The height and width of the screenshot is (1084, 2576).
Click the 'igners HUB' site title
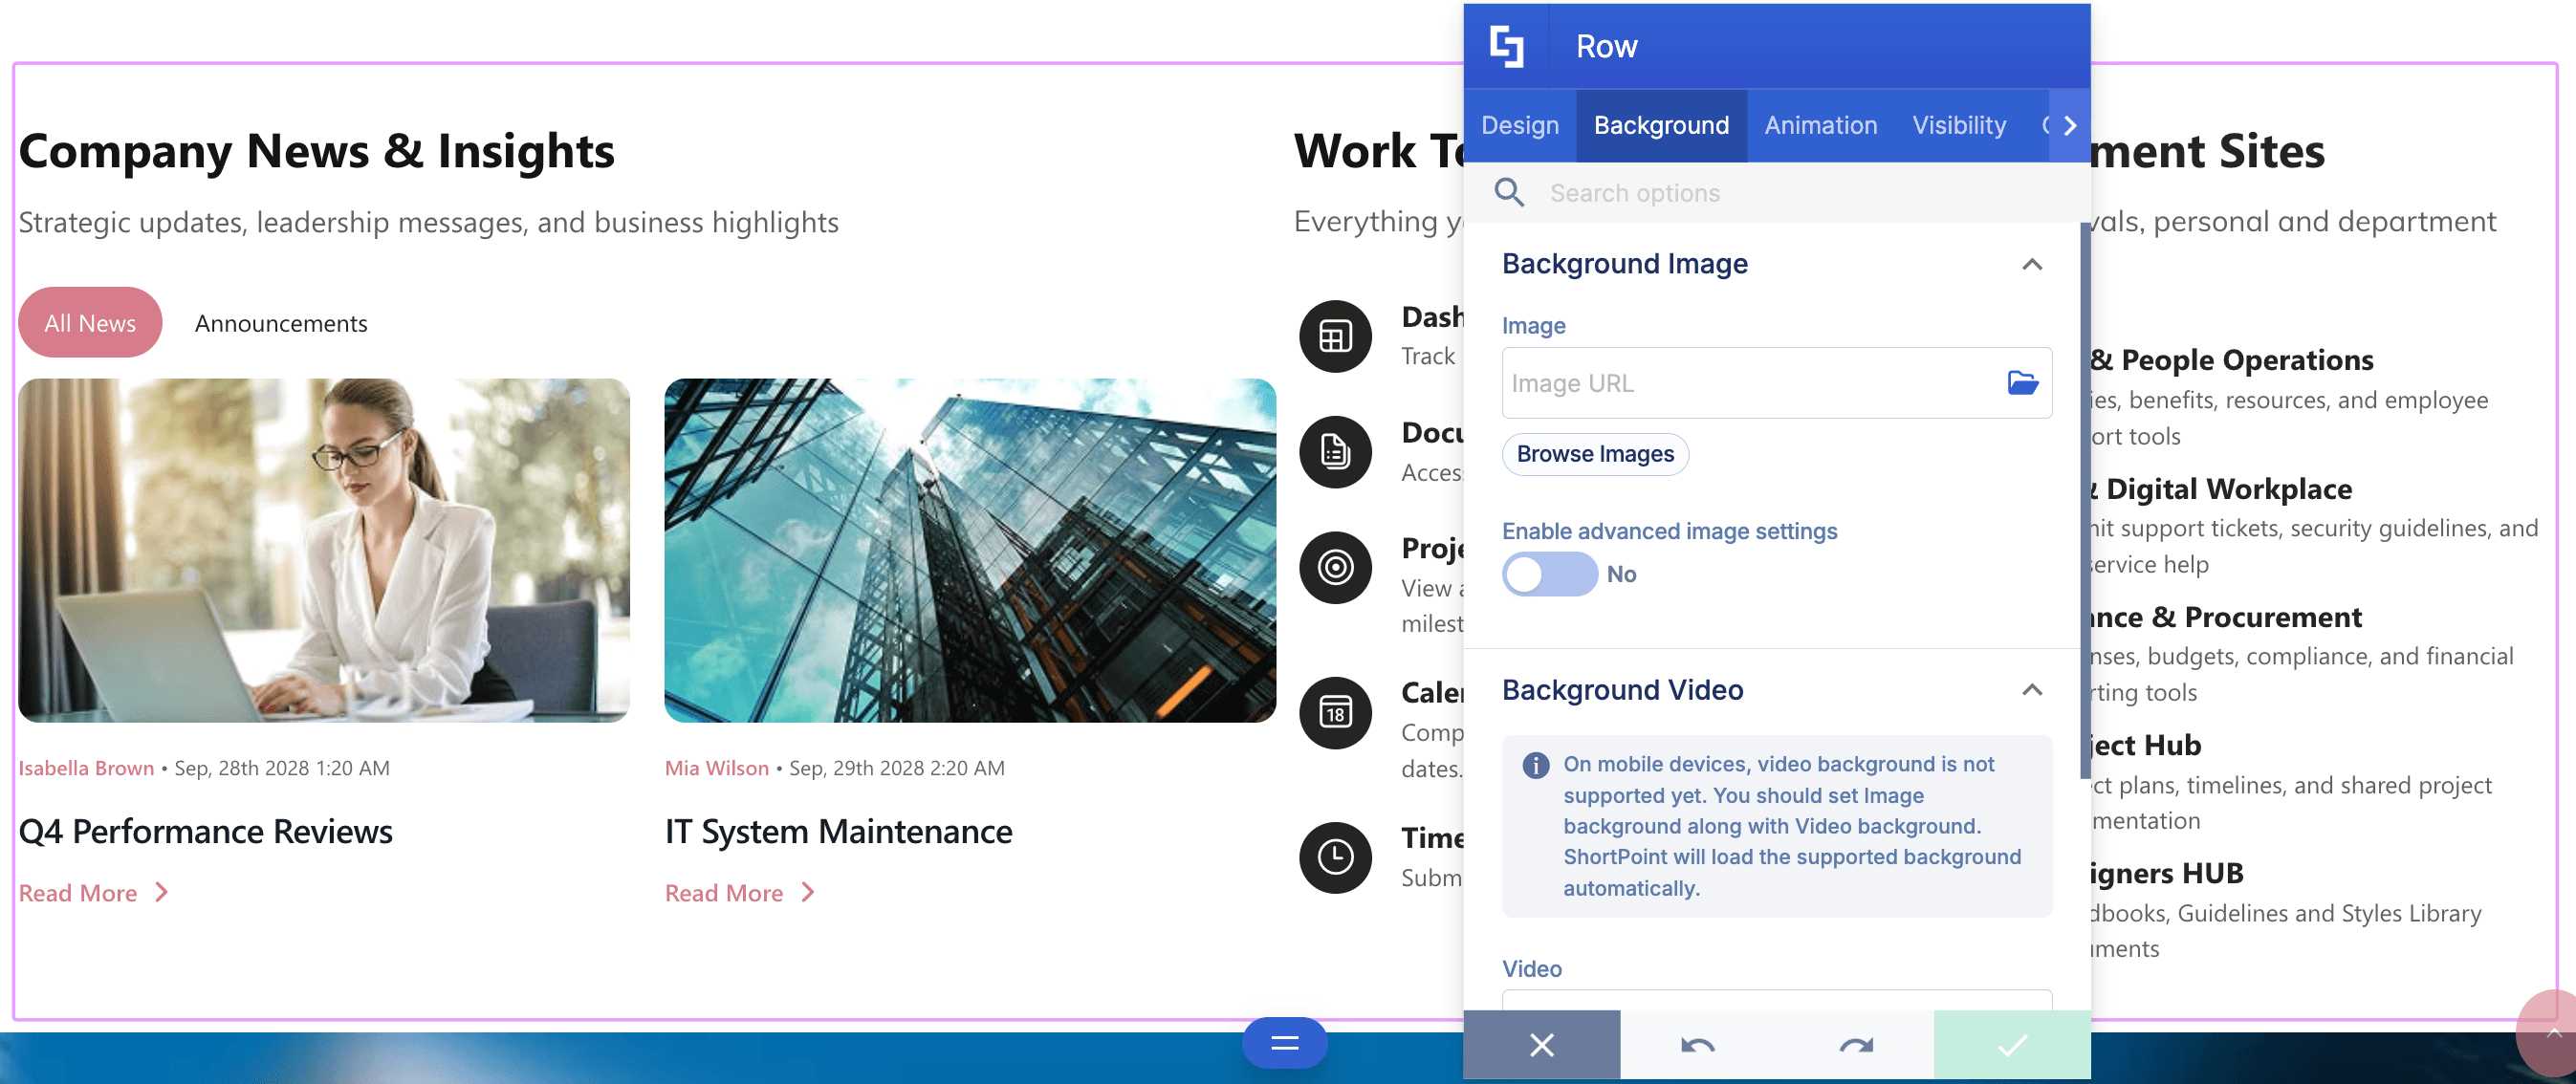tap(2167, 873)
